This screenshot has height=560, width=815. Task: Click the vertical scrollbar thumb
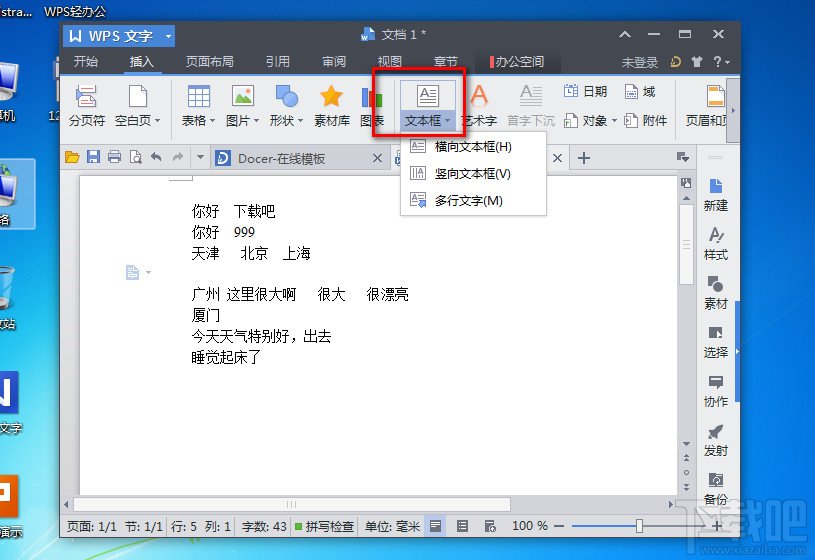tap(686, 244)
